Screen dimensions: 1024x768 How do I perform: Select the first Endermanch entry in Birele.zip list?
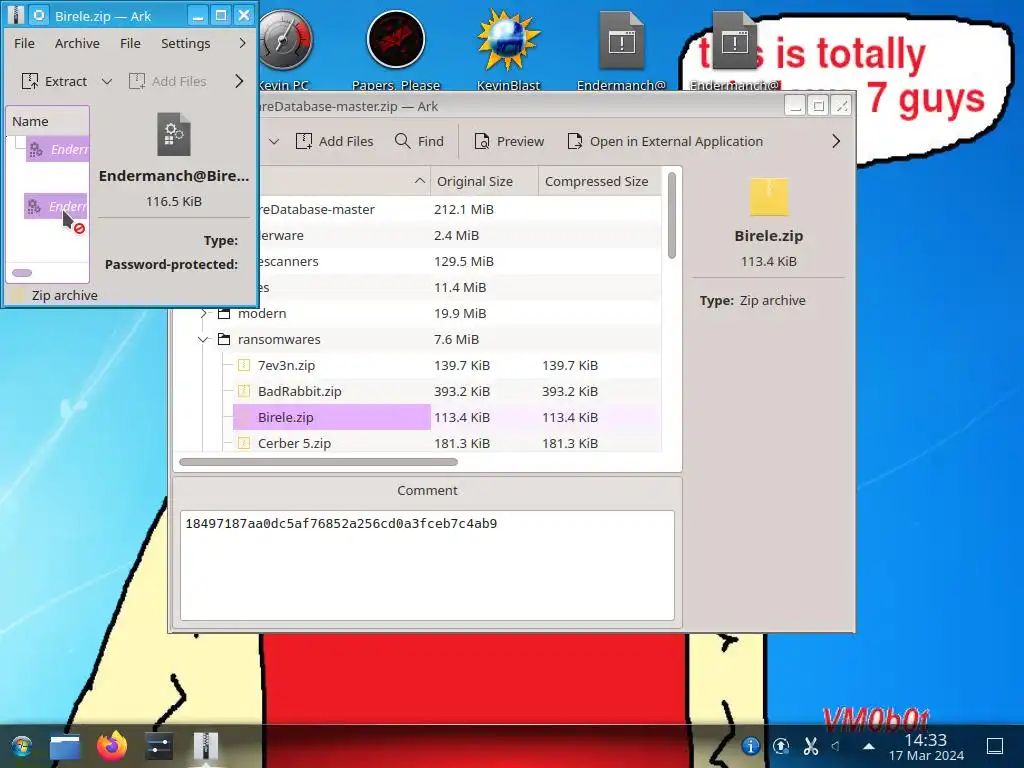coord(57,150)
